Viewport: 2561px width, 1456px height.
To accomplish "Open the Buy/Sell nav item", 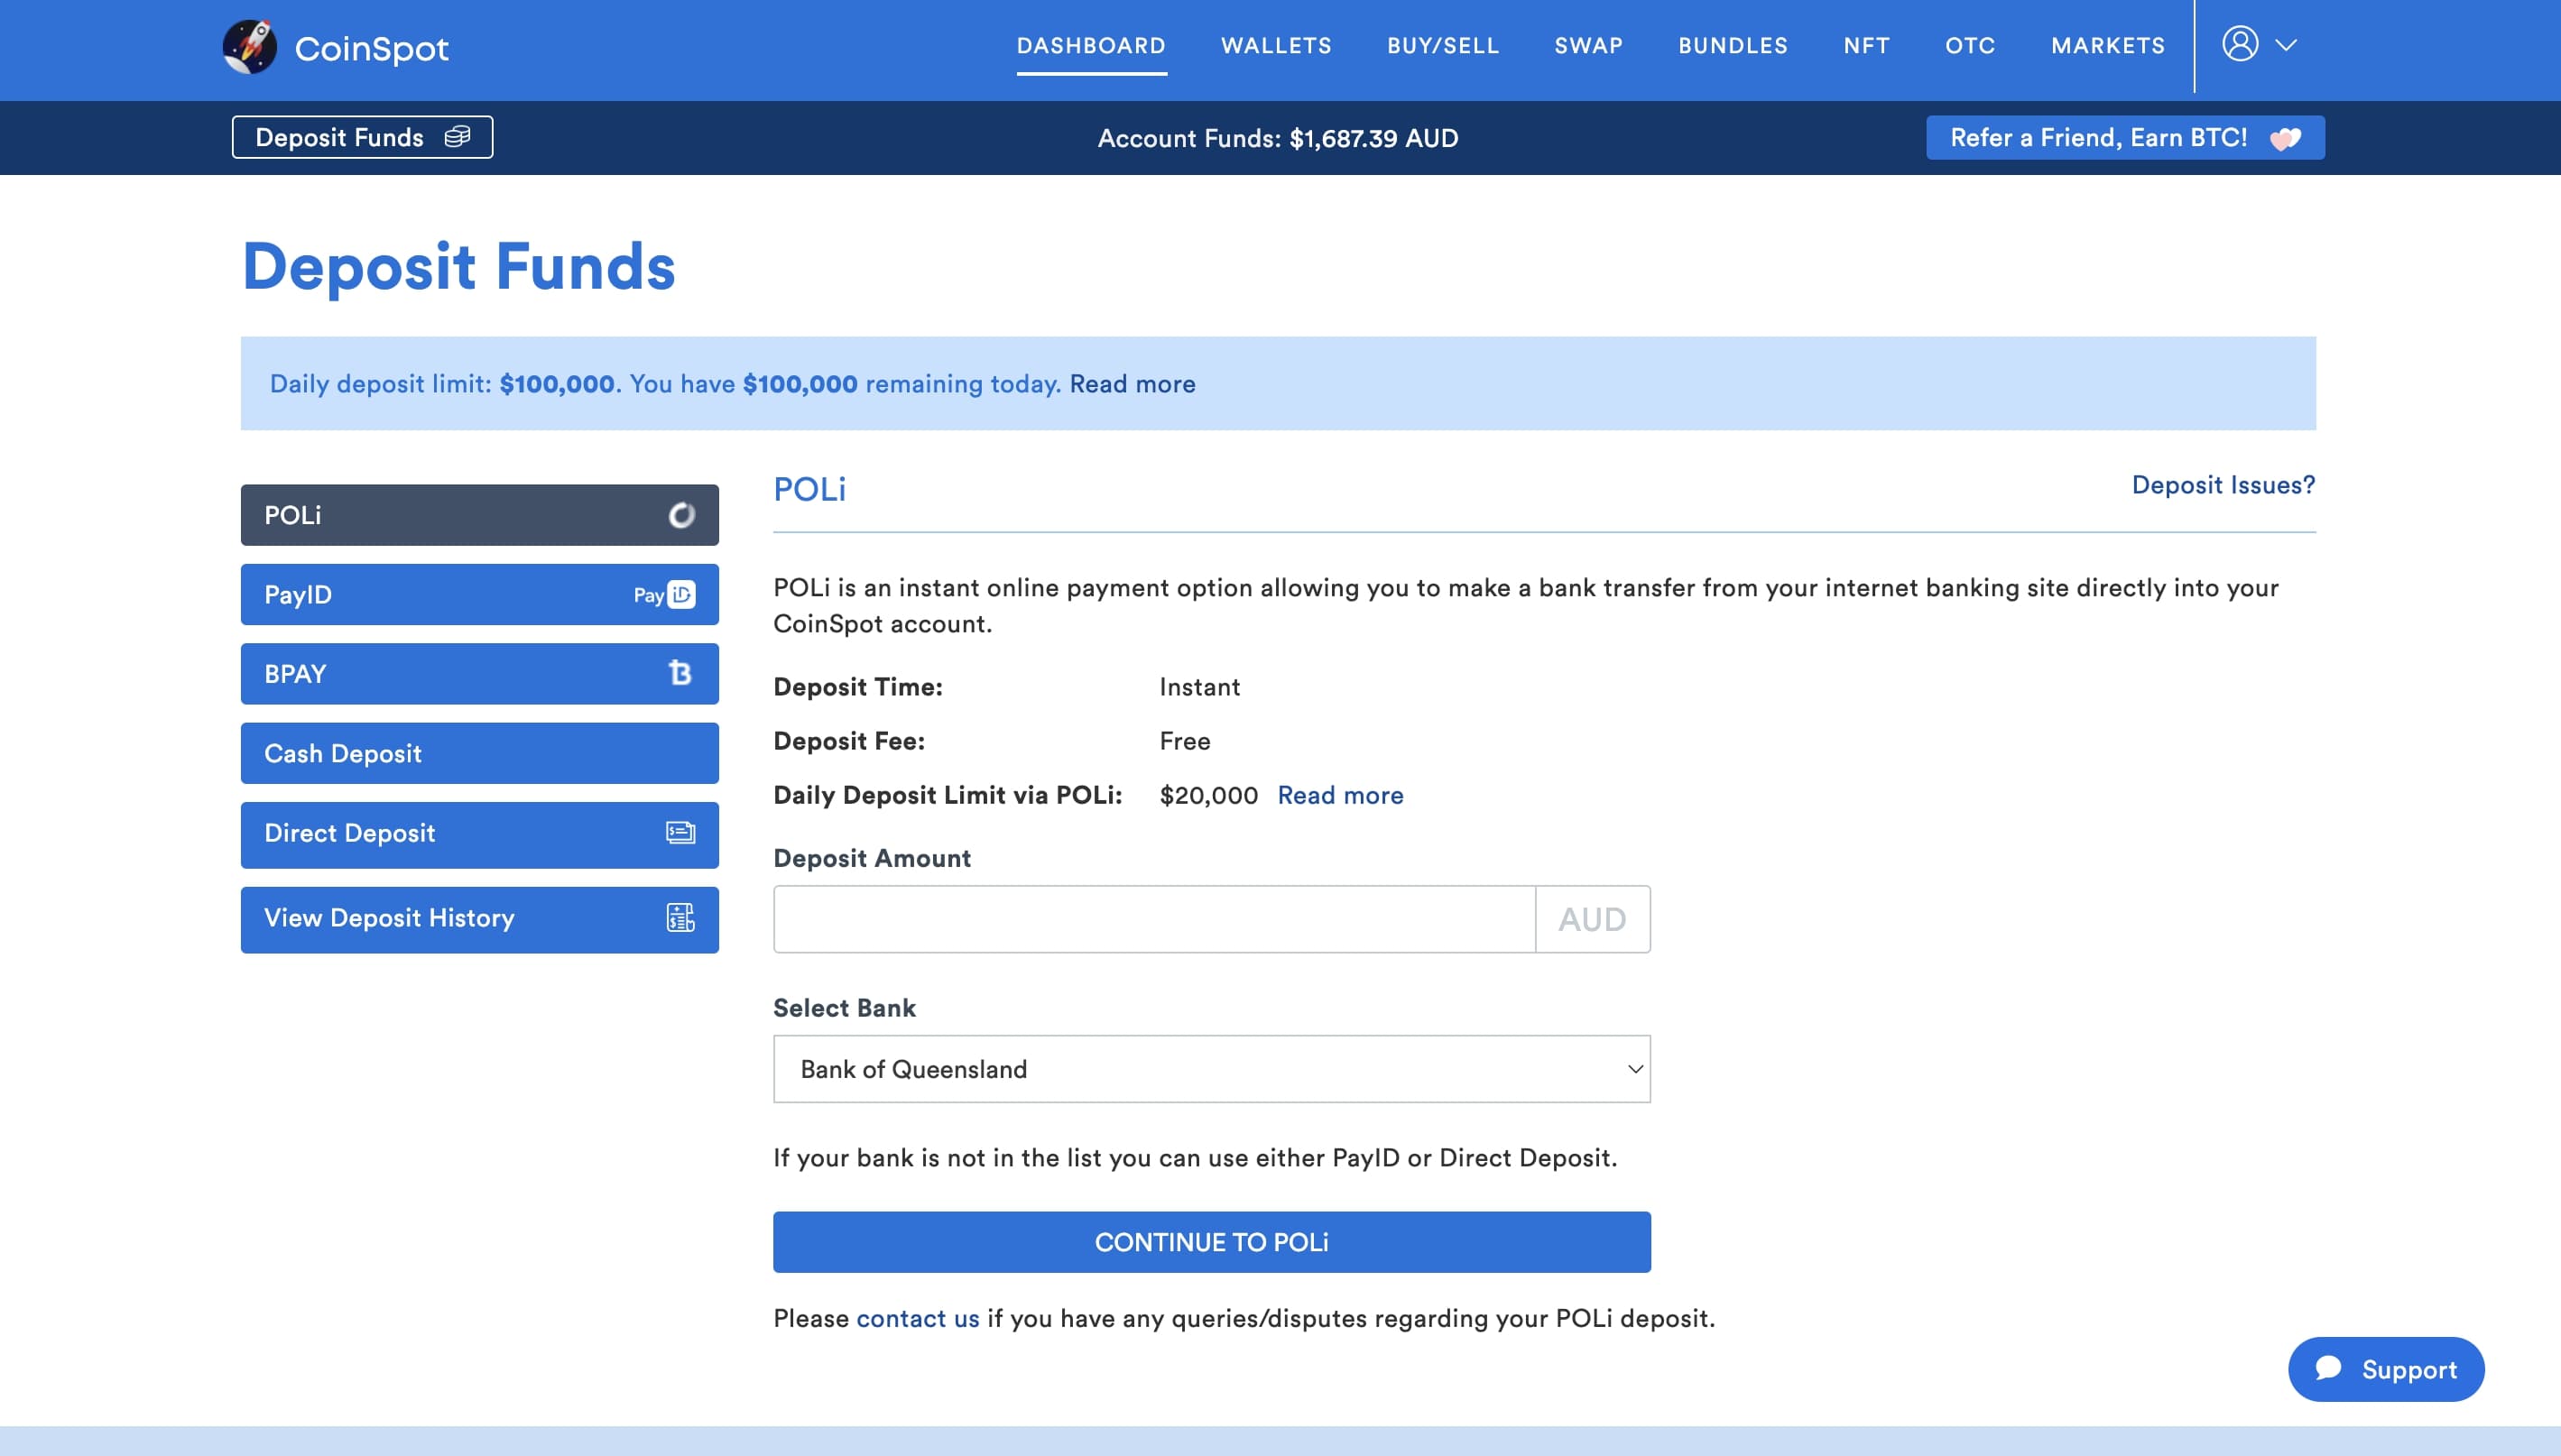I will coord(1442,46).
